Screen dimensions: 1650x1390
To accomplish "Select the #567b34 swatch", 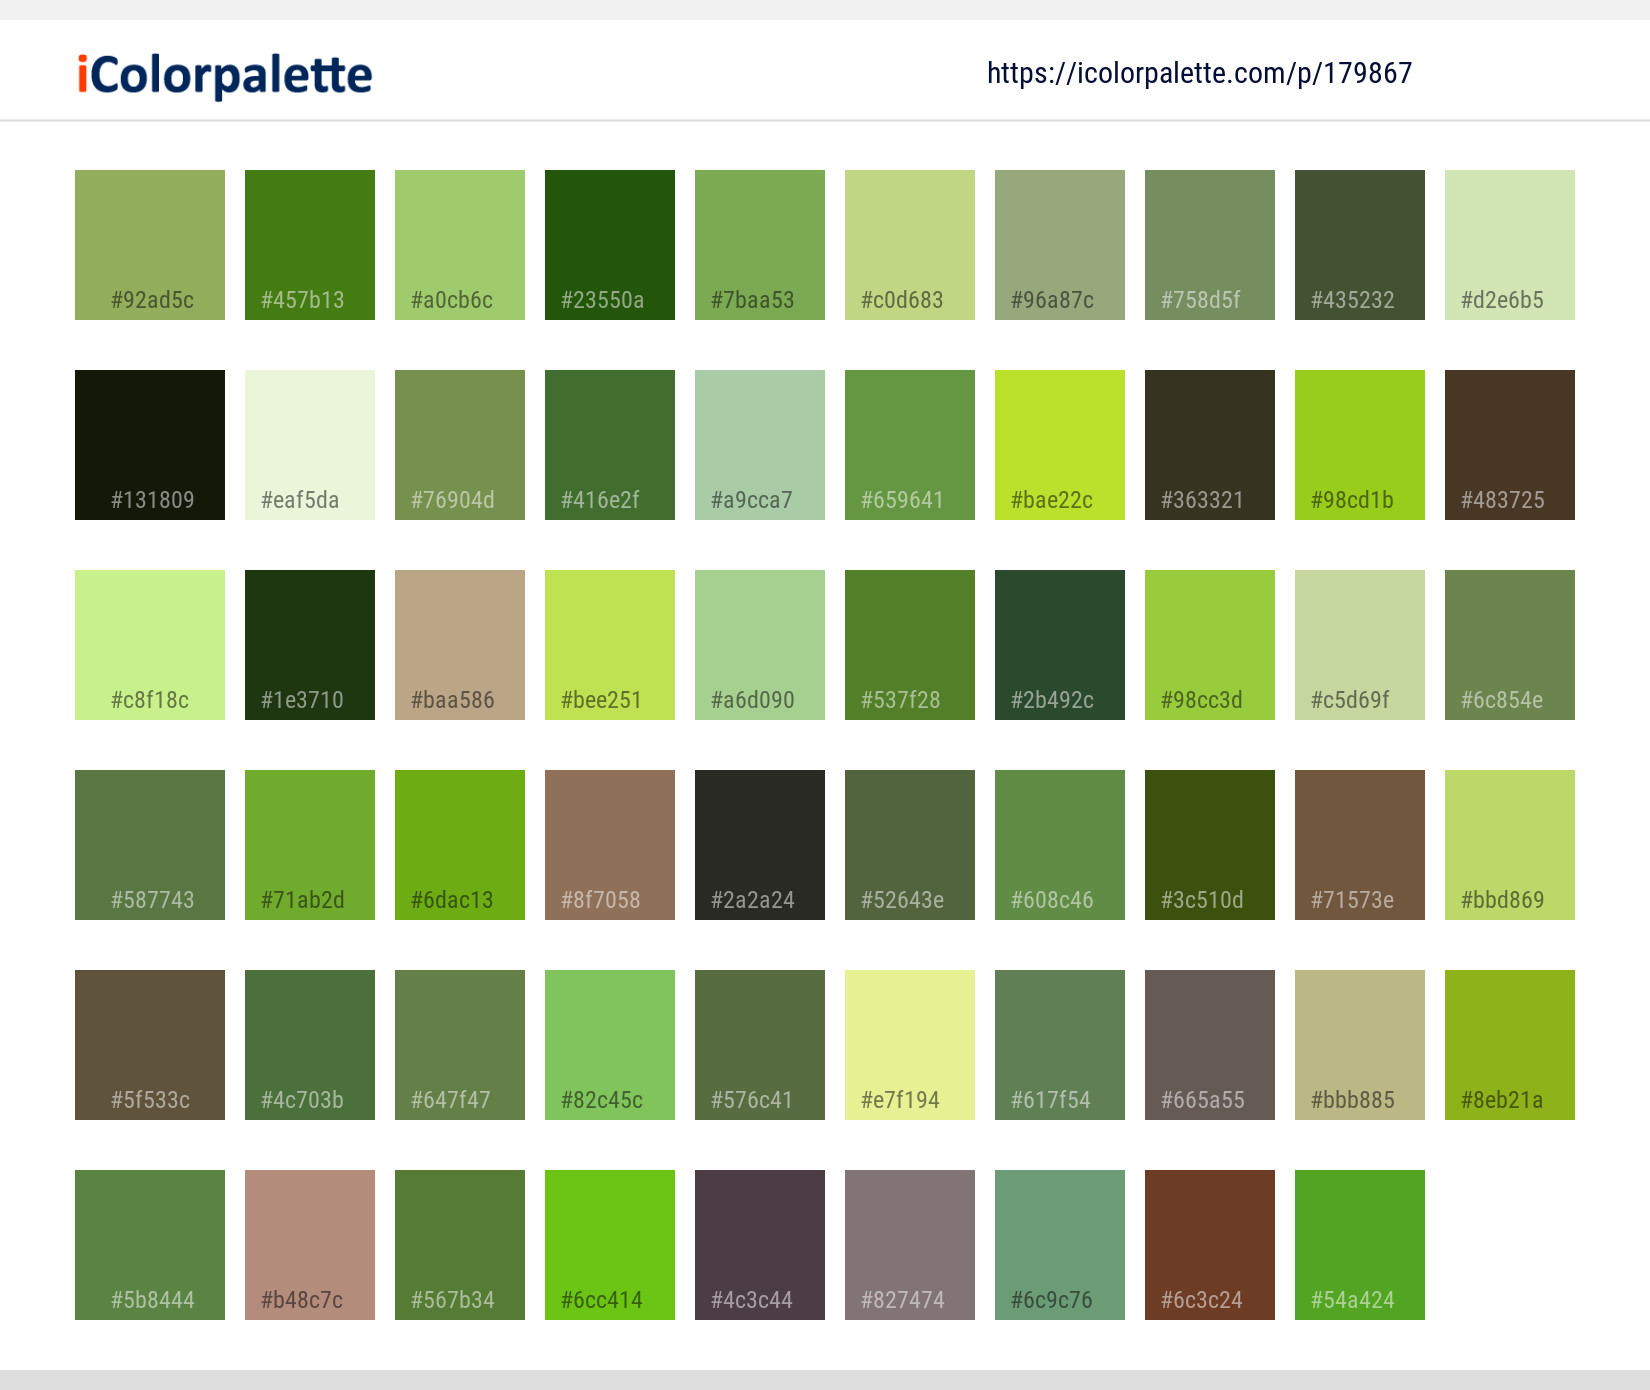I will [x=460, y=1245].
